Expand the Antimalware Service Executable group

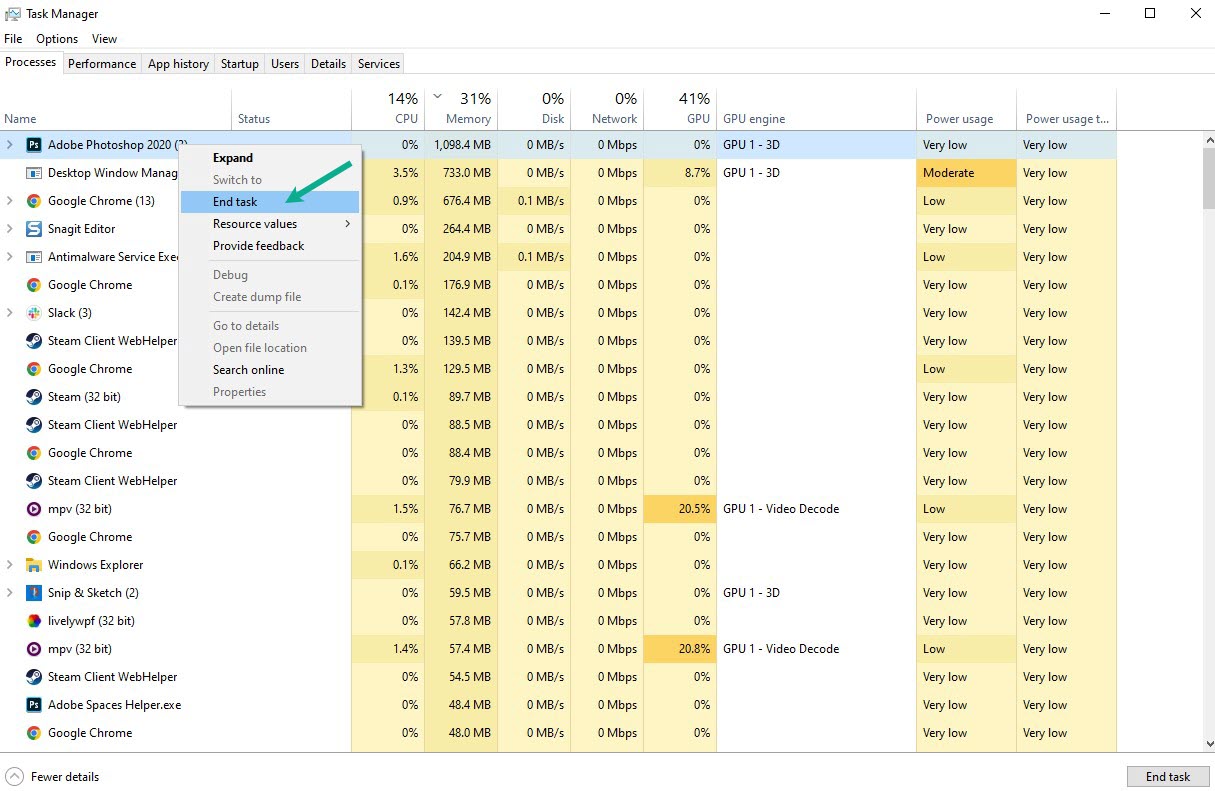(10, 257)
